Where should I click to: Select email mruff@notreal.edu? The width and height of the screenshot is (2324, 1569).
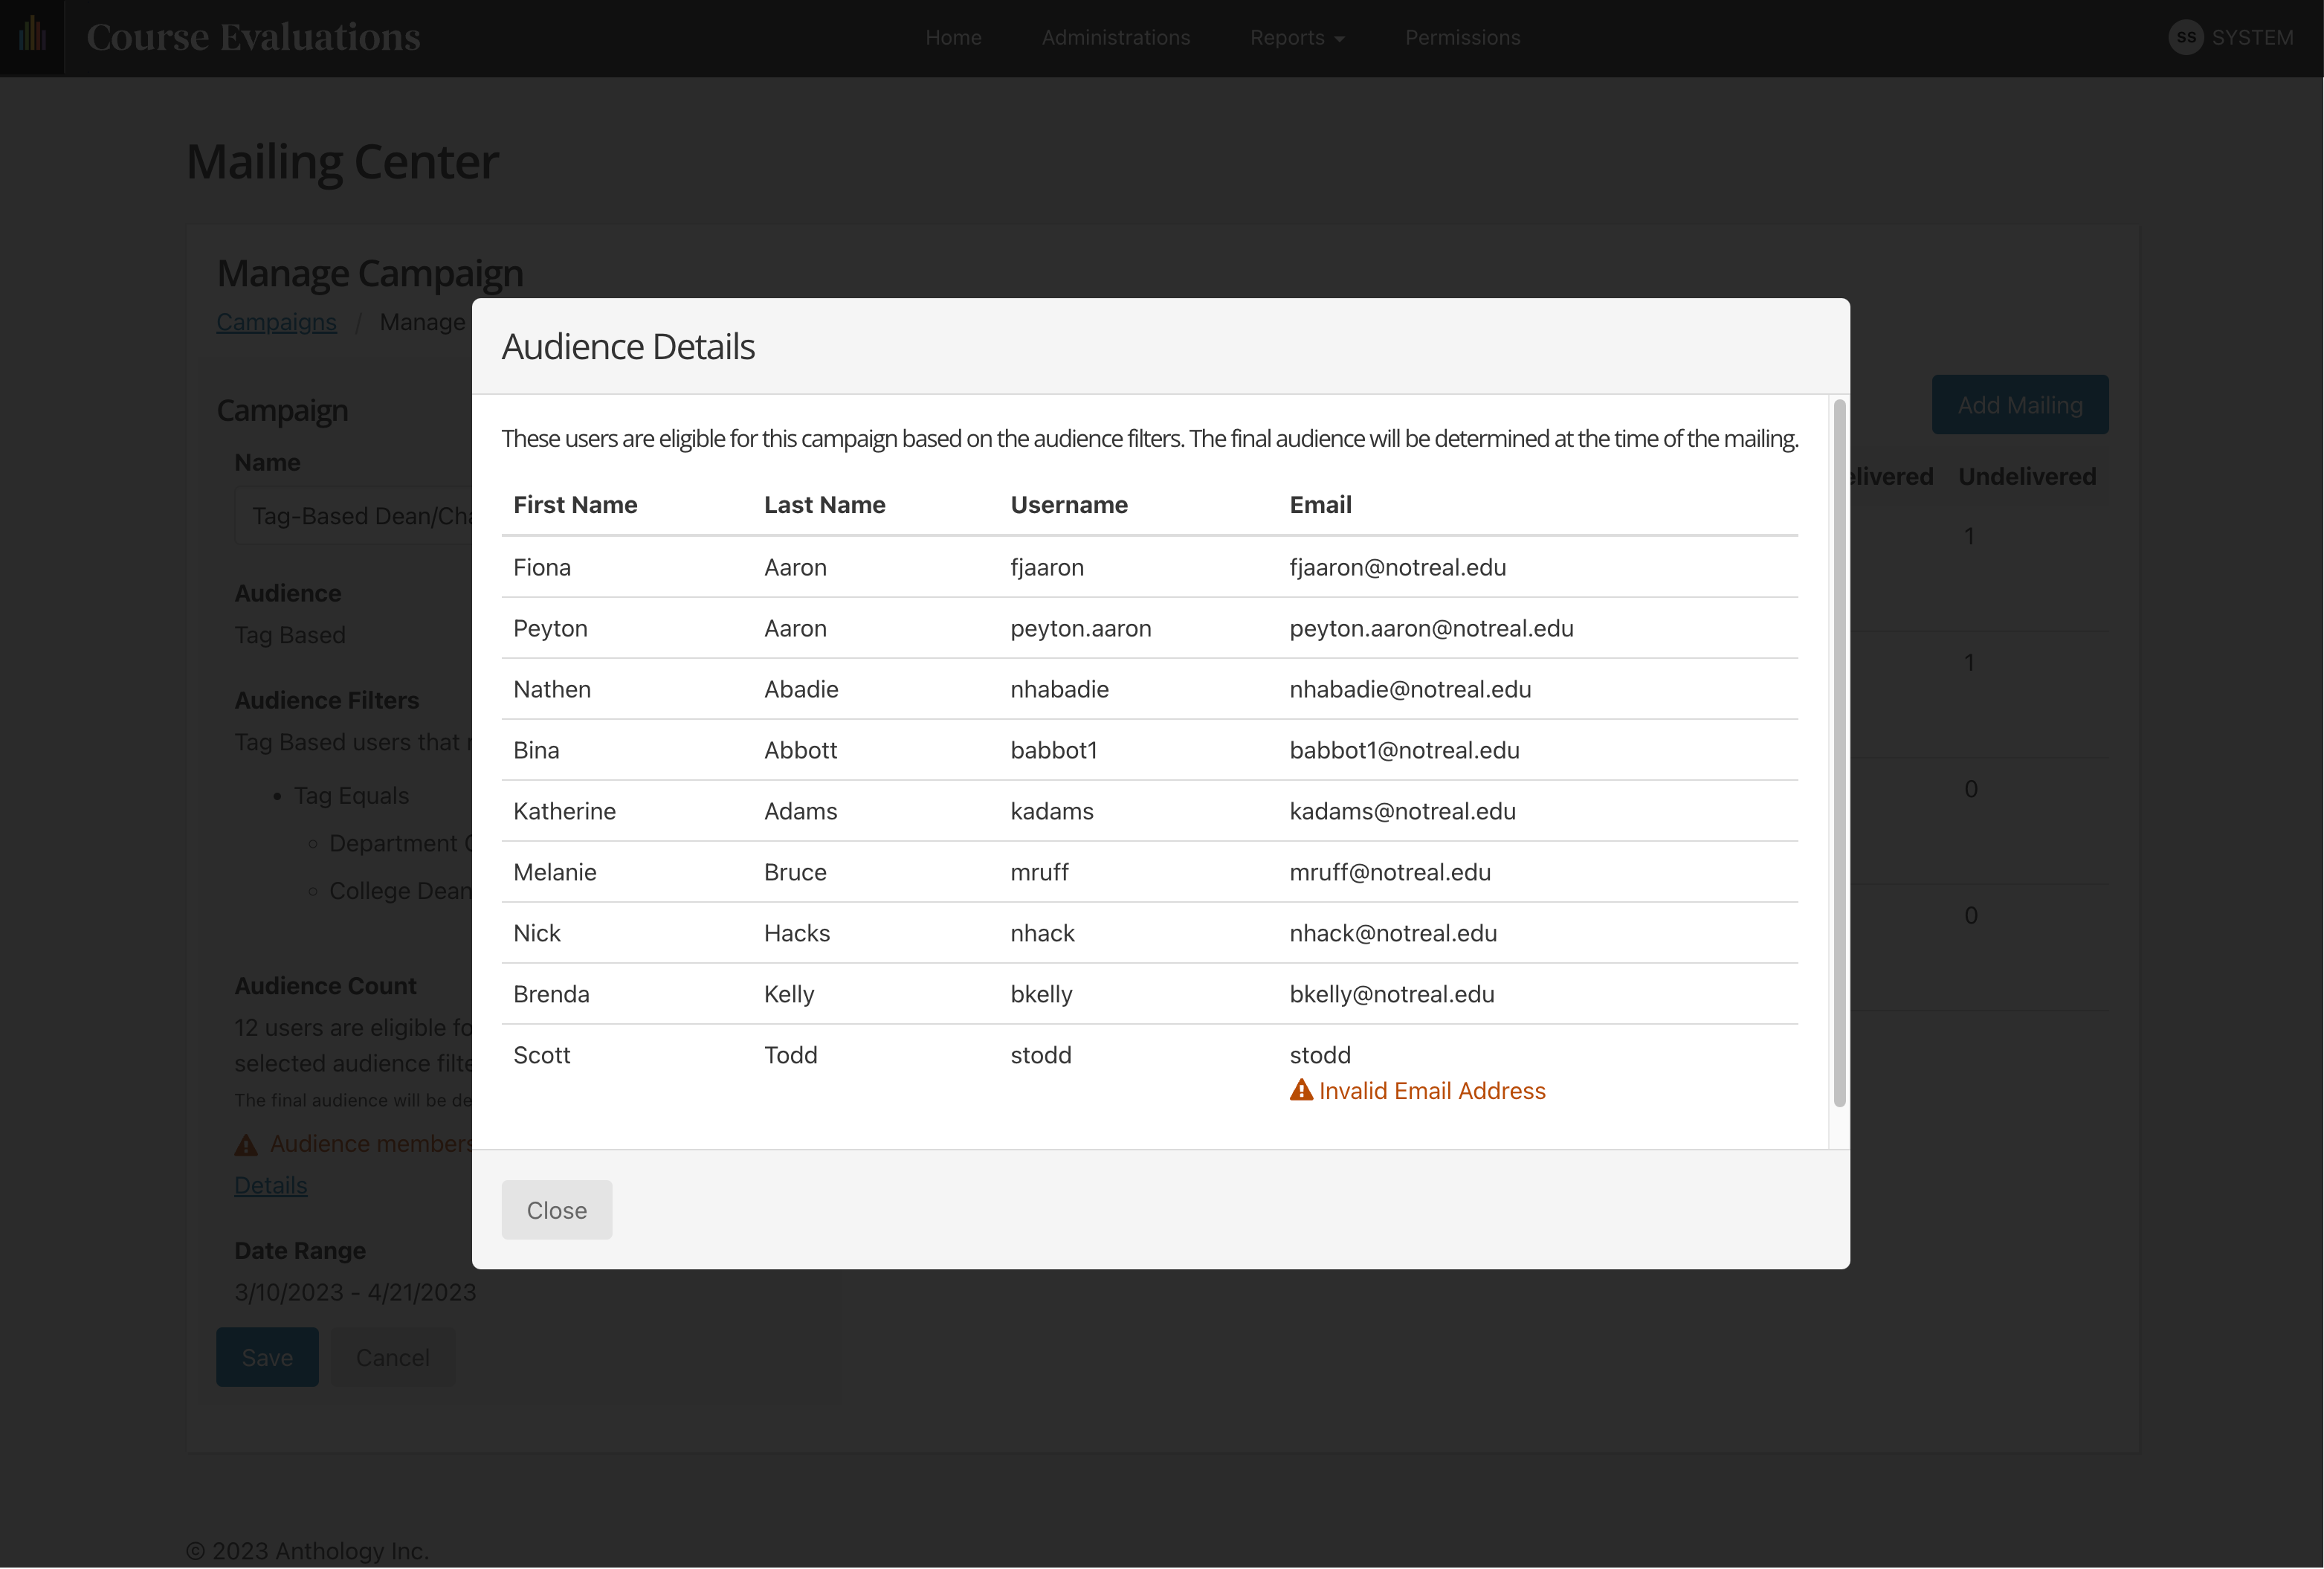coord(1390,873)
